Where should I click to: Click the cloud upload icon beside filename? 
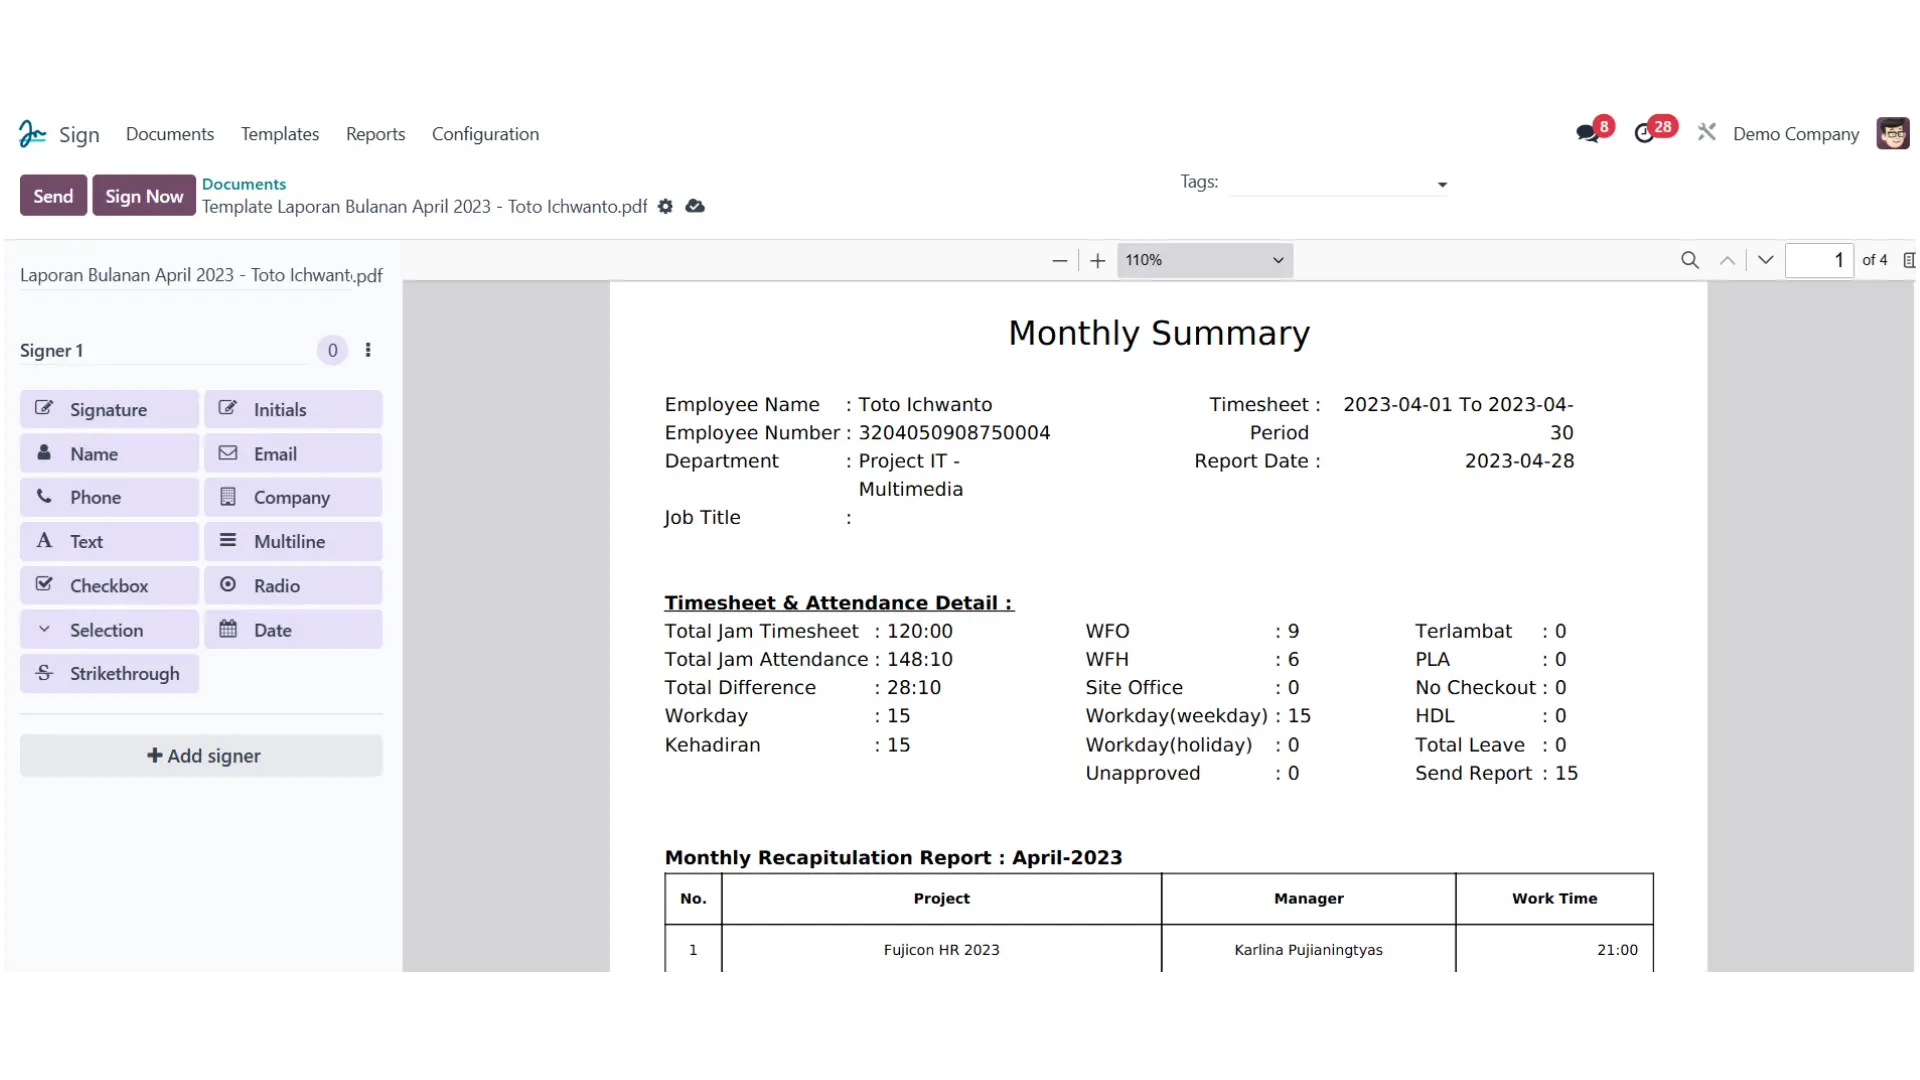[695, 206]
